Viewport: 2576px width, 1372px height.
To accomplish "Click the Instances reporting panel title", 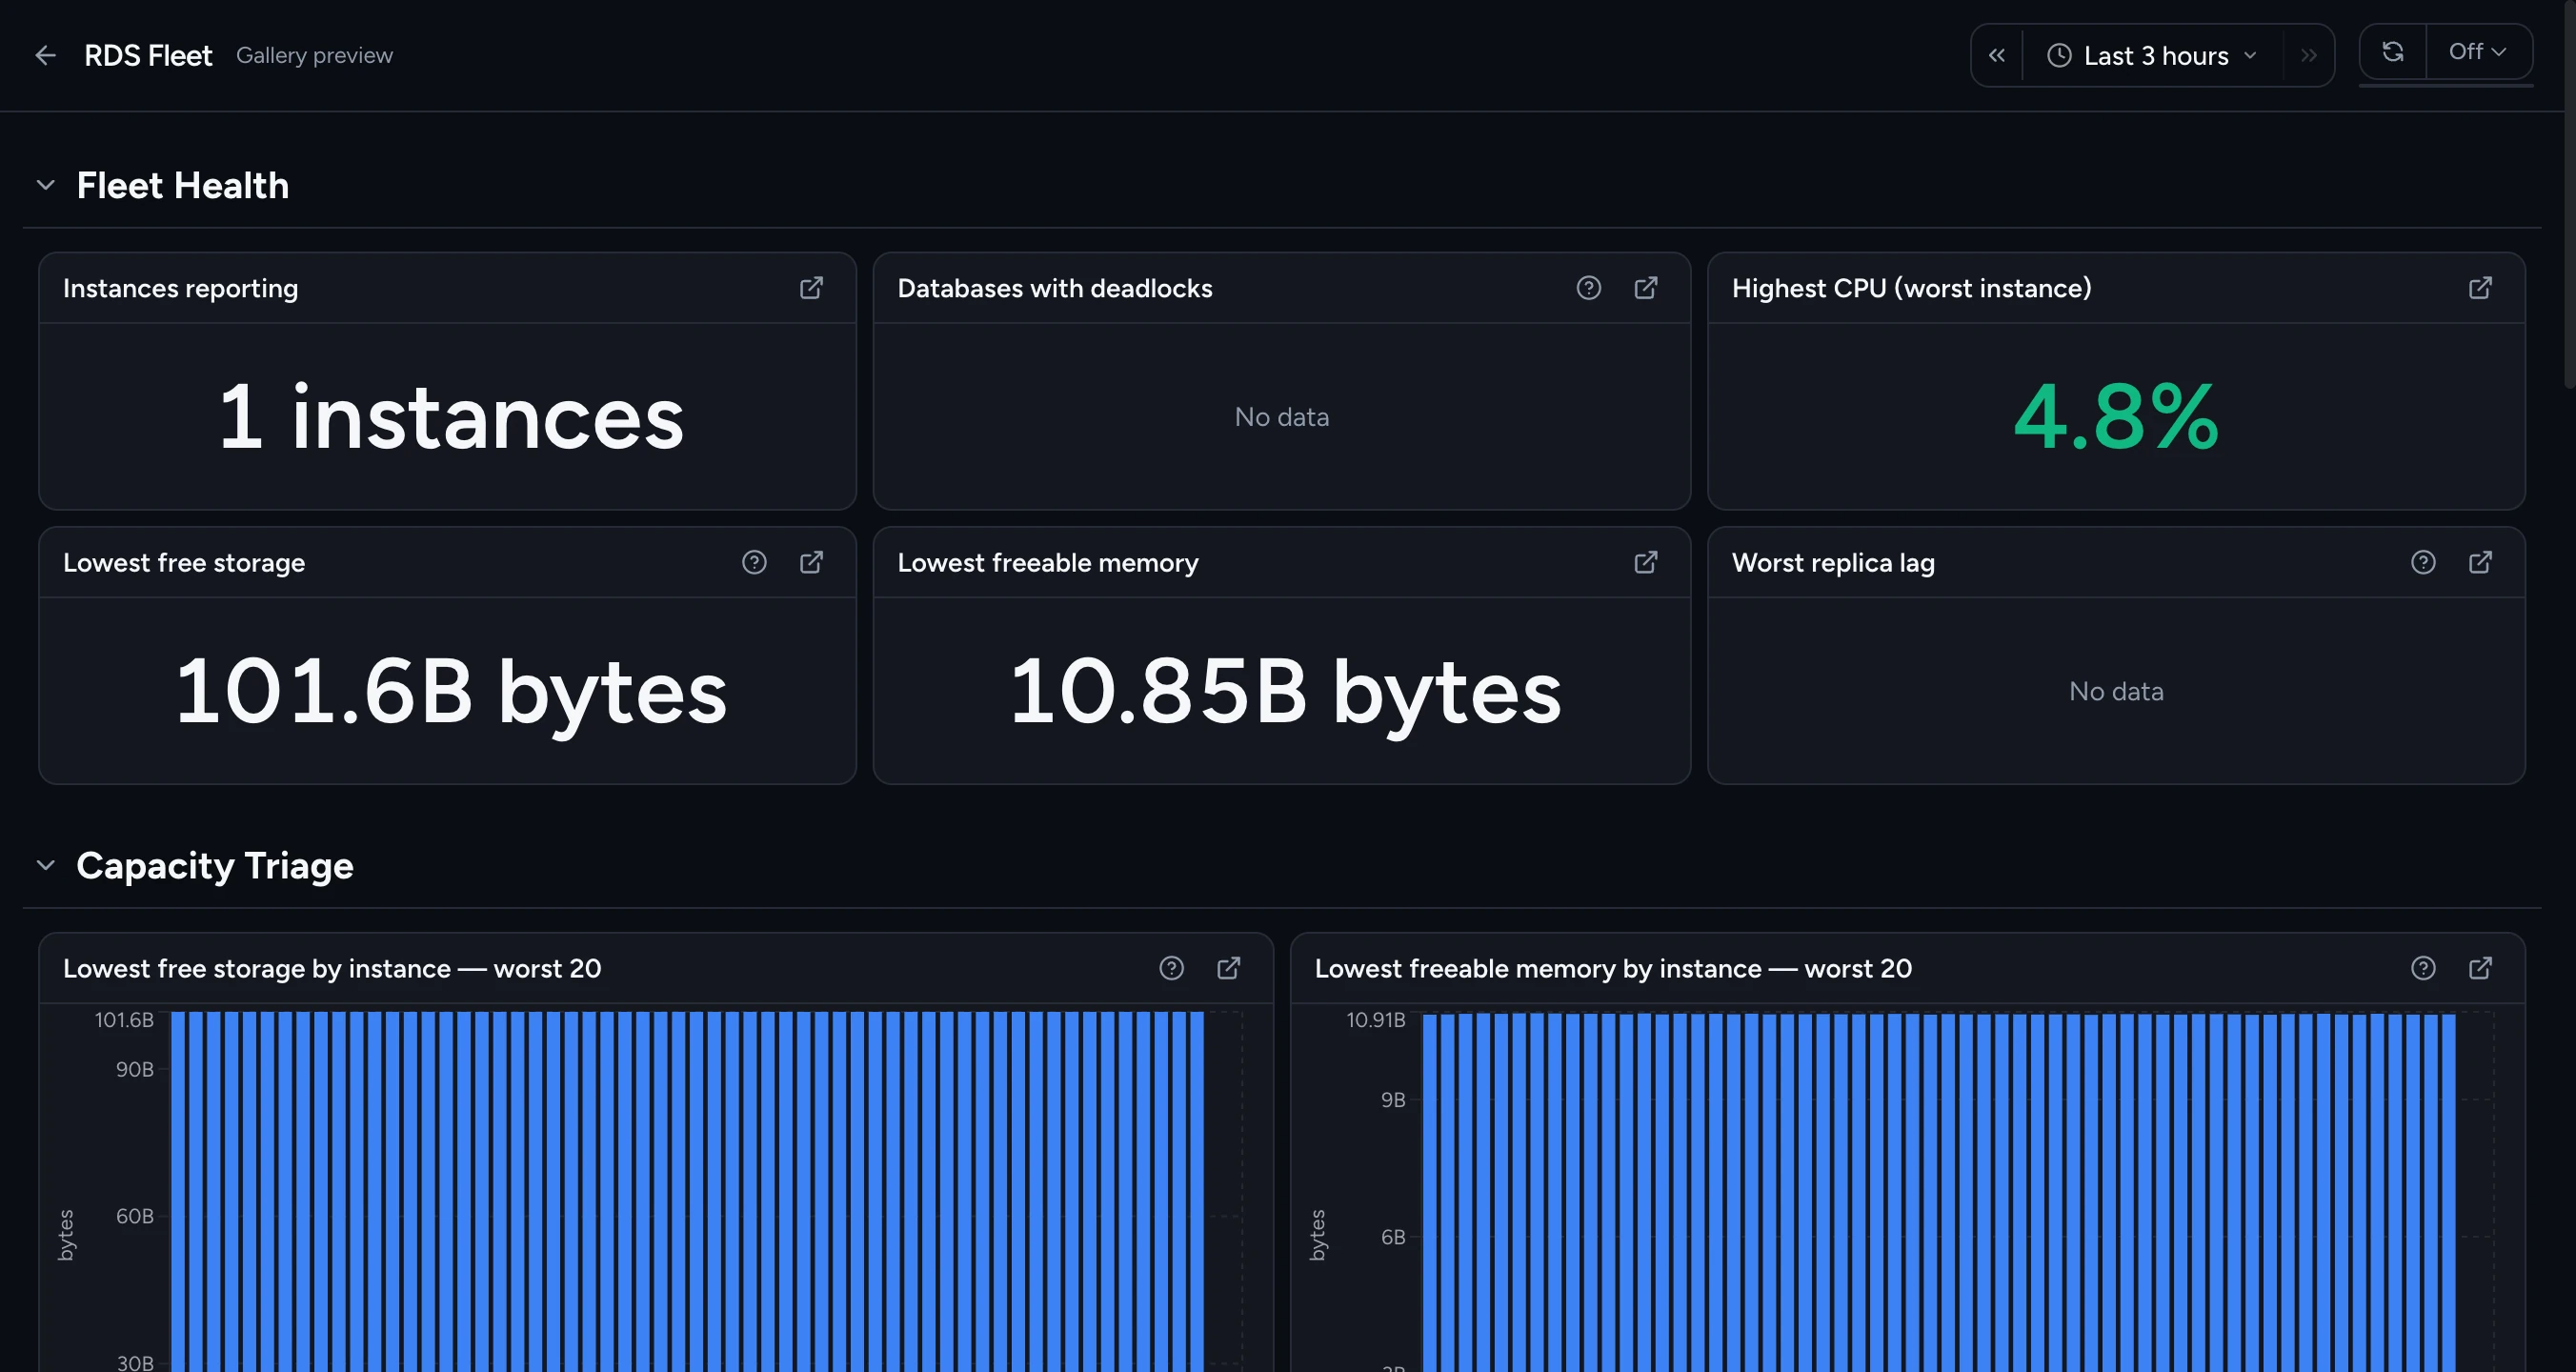I will (x=180, y=288).
